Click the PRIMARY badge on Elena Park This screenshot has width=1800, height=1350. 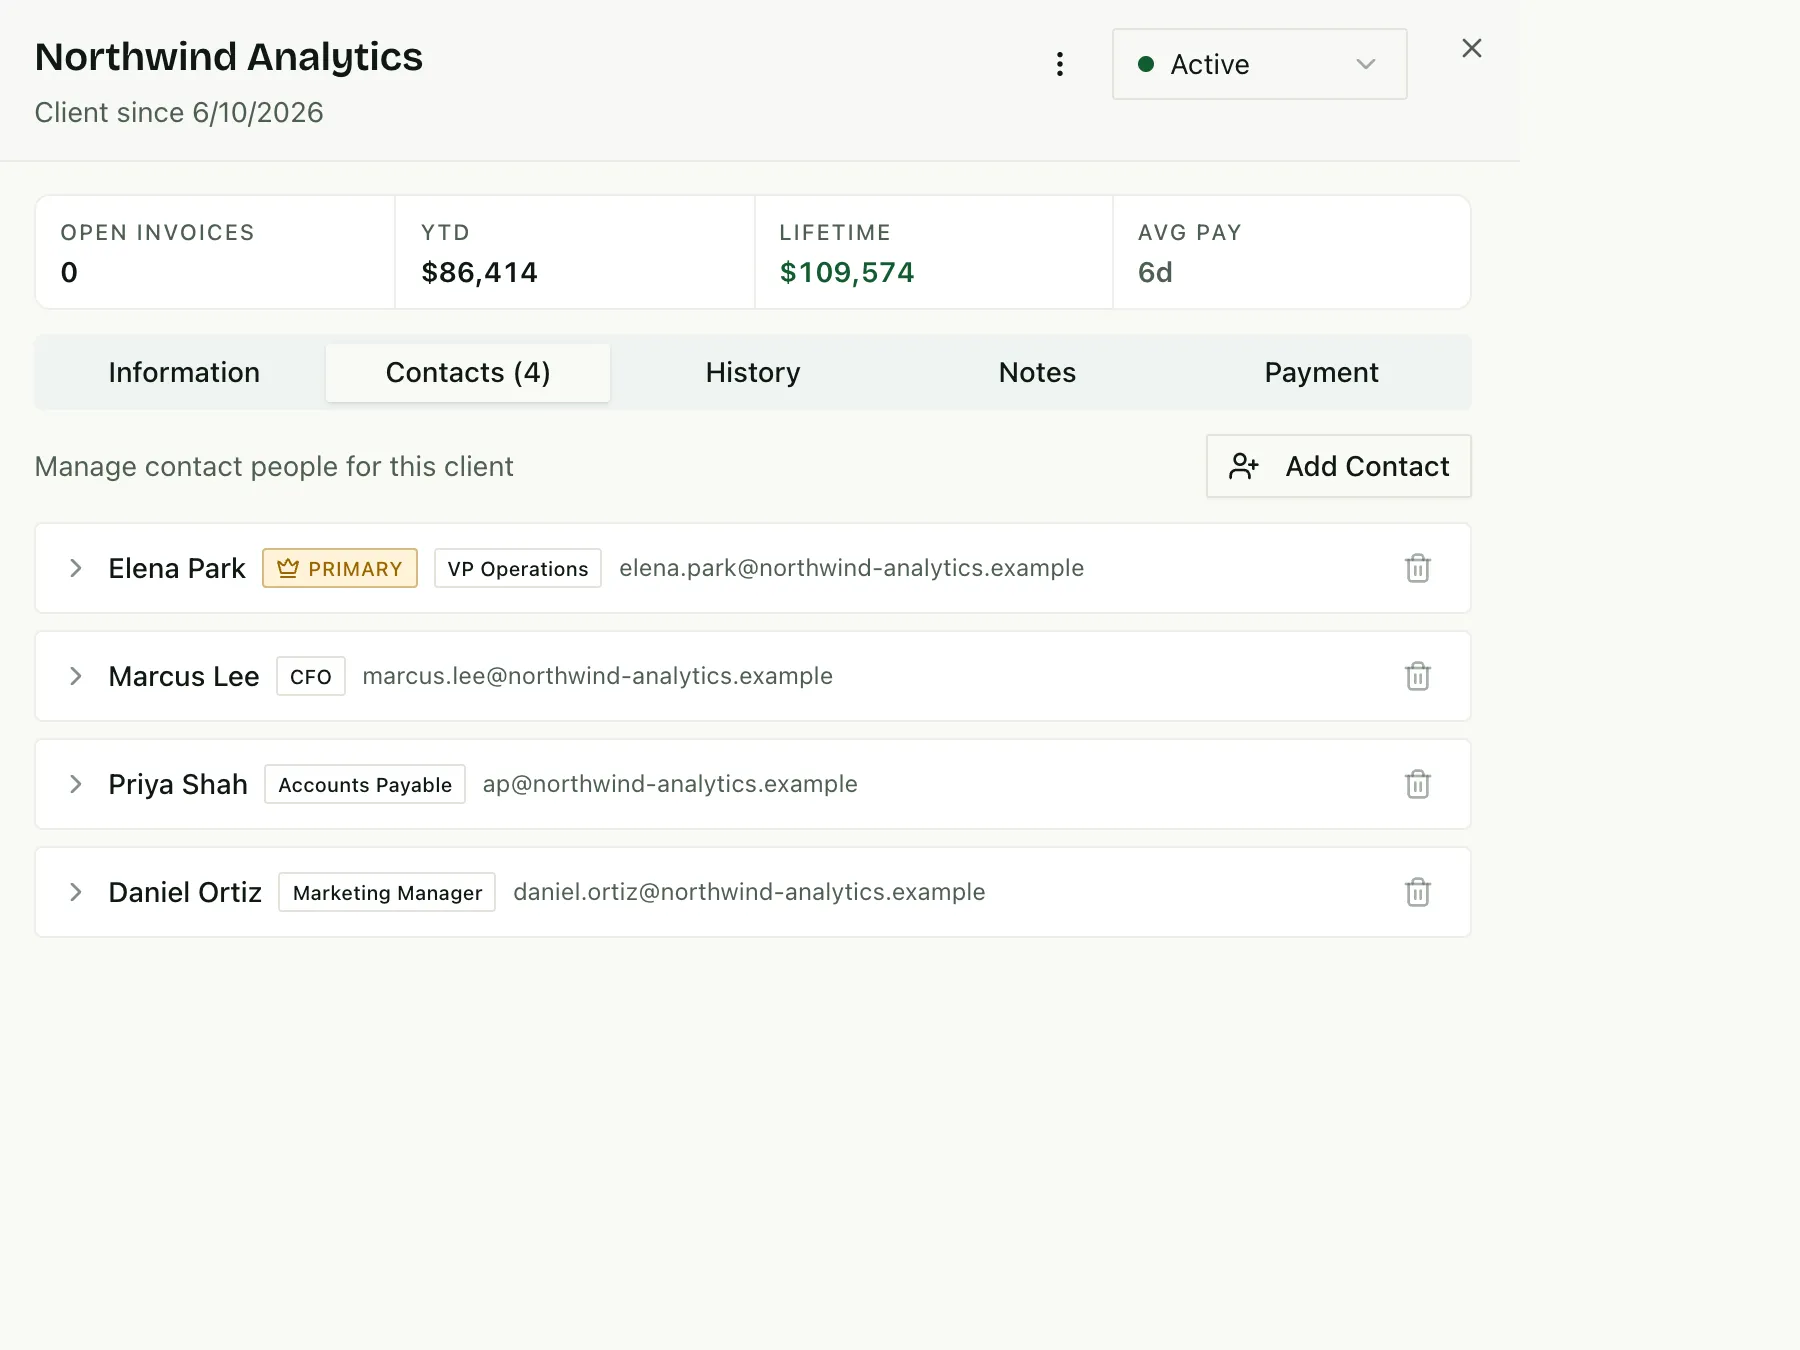pyautogui.click(x=340, y=568)
